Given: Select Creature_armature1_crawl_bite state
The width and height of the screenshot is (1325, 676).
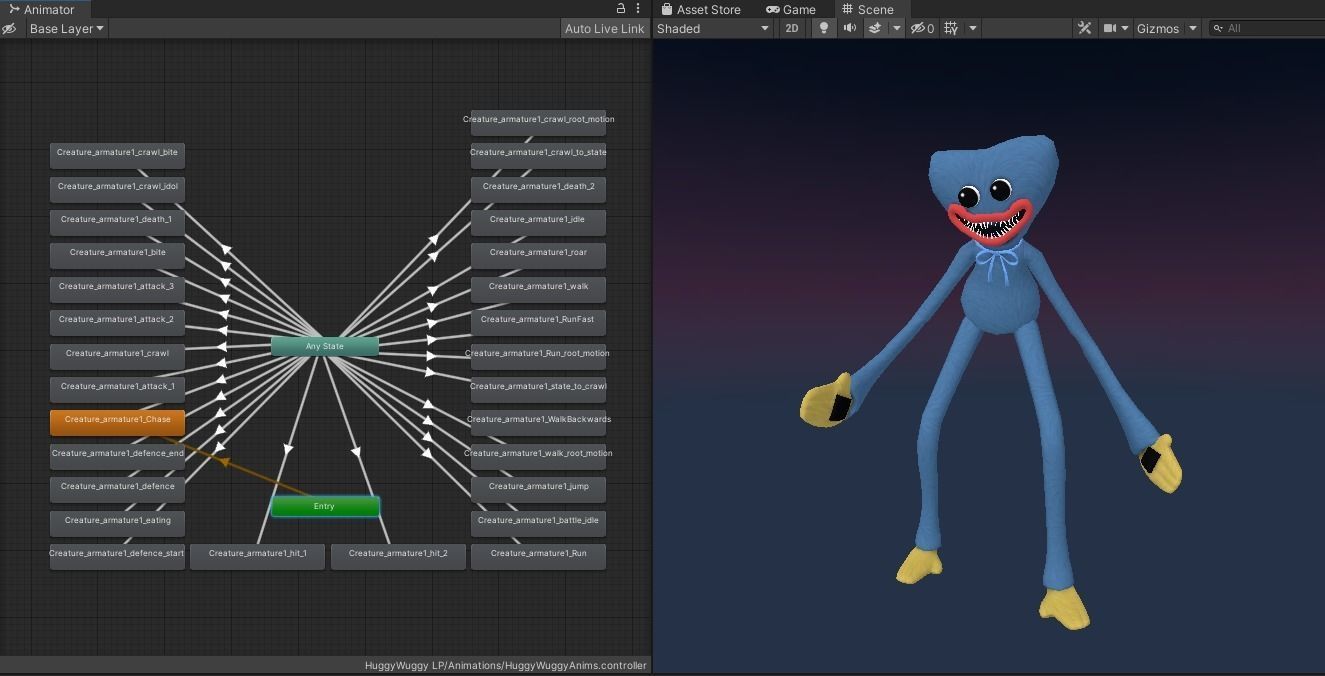Looking at the screenshot, I should click(118, 154).
